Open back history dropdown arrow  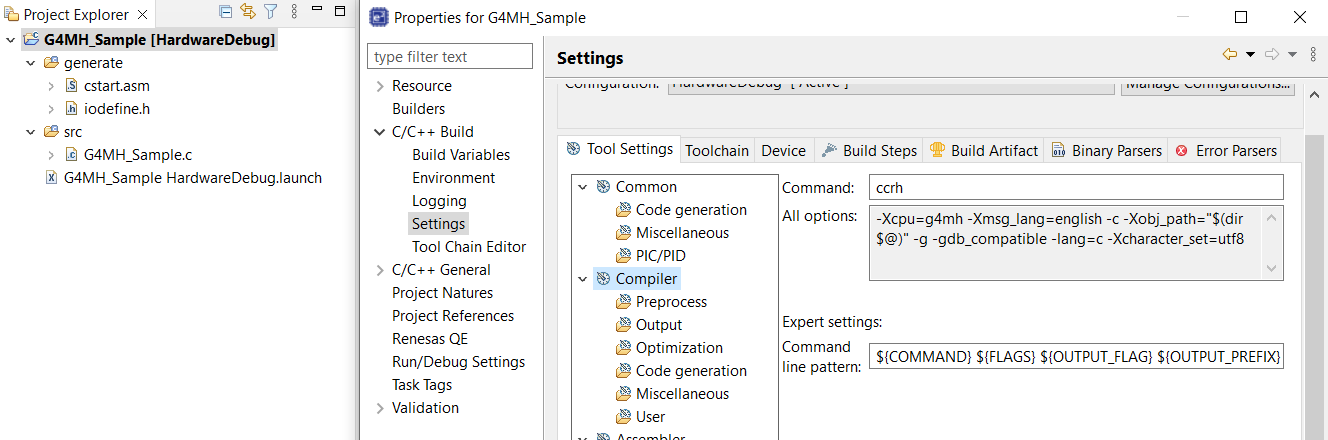point(1250,55)
